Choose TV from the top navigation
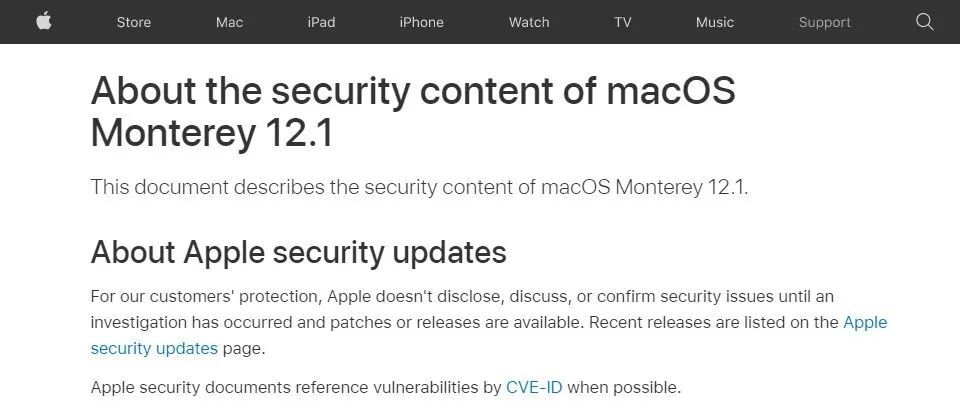 623,22
